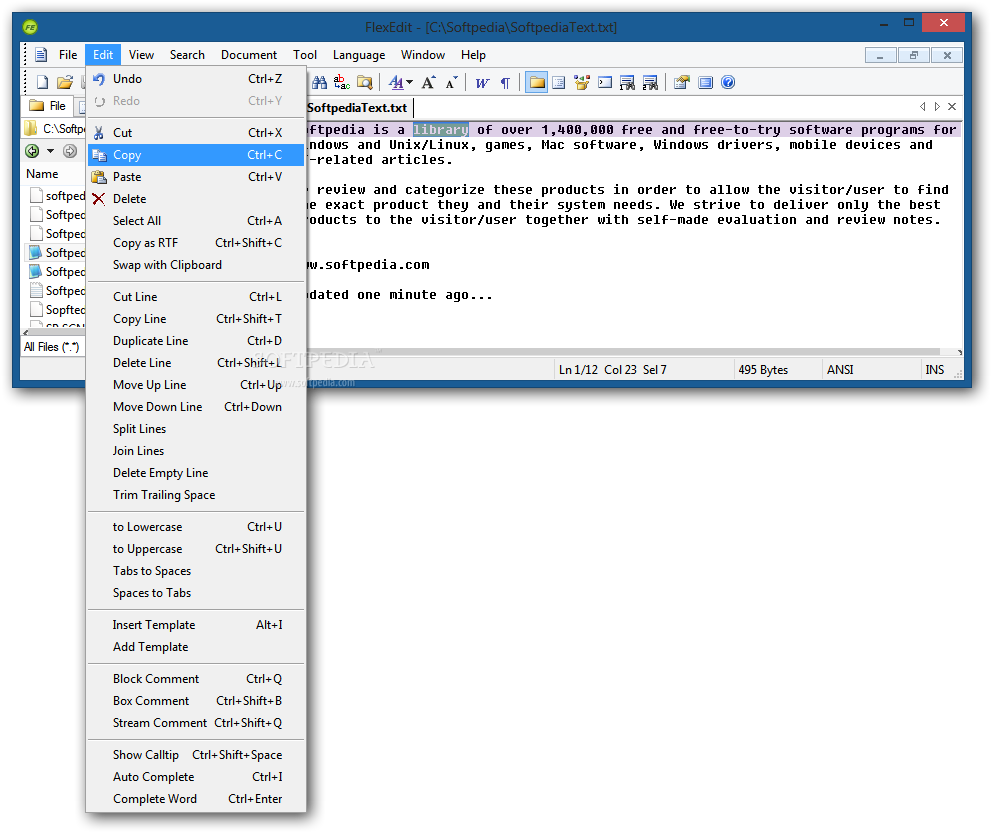Select Insert Template menu entry
The width and height of the screenshot is (992, 833).
click(196, 625)
